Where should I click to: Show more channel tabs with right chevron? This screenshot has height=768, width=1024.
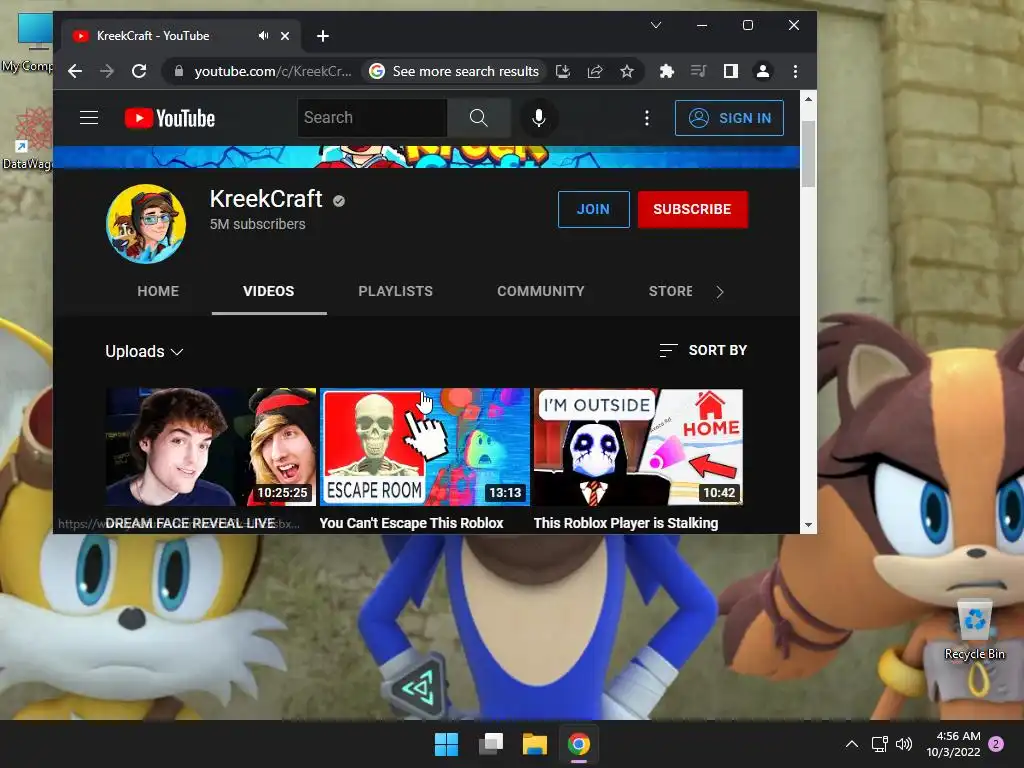pos(720,292)
